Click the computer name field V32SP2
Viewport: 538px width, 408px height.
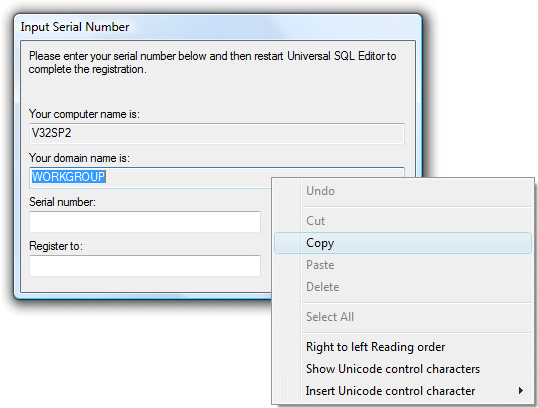217,133
